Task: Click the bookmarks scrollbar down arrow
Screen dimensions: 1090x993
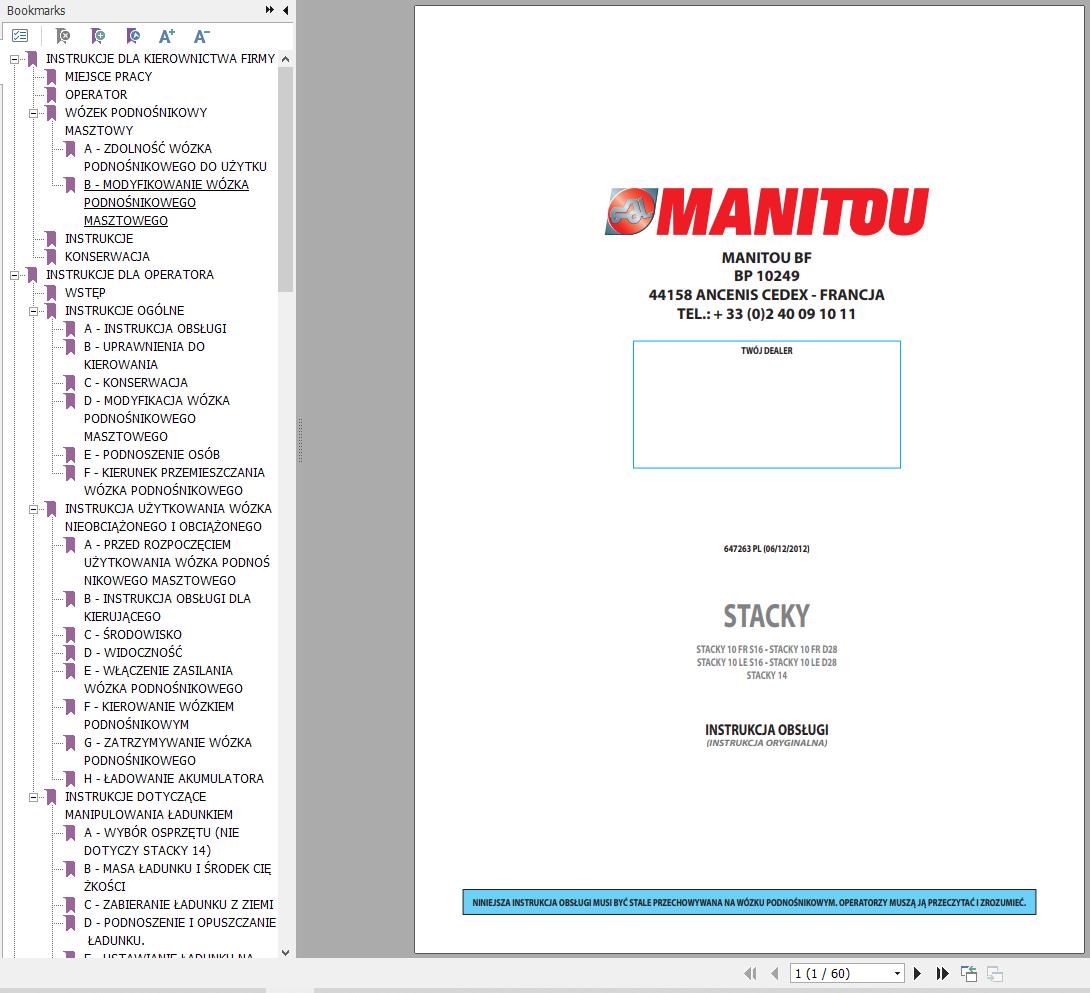Action: click(x=285, y=953)
